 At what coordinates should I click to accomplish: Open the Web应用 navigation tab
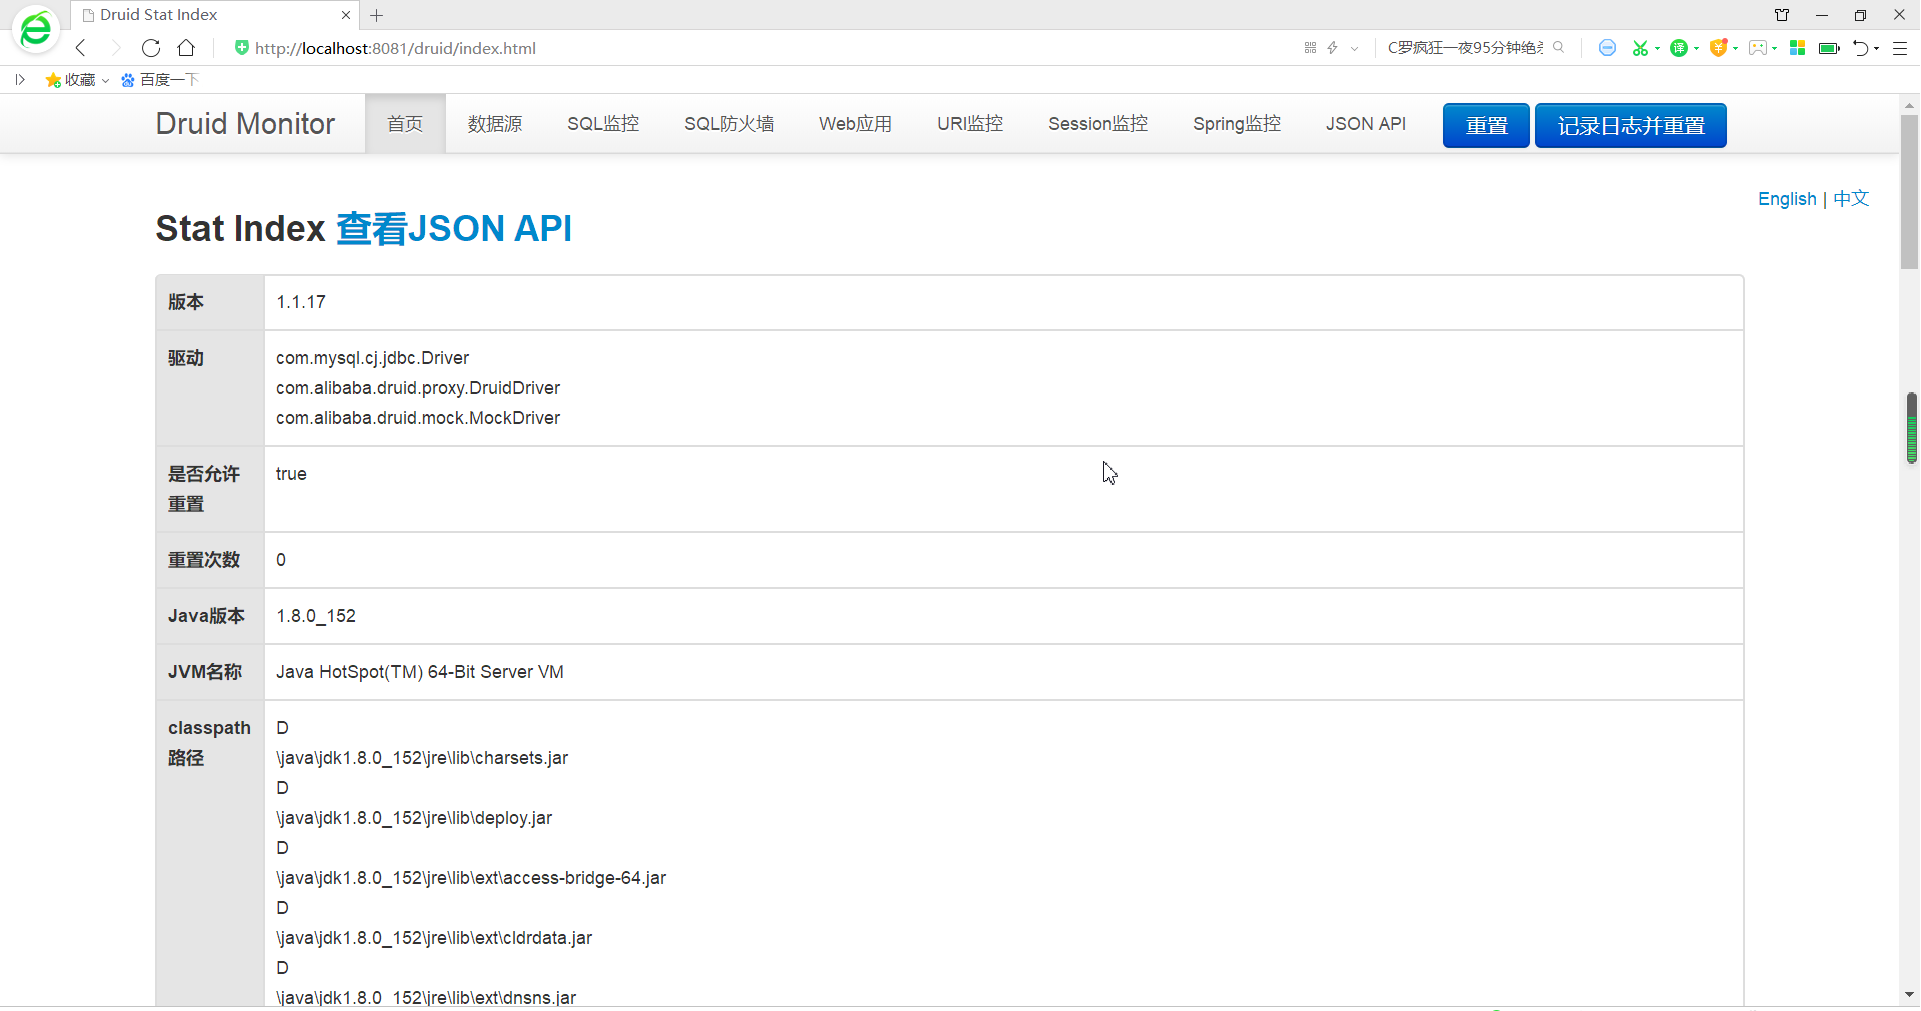[x=855, y=124]
